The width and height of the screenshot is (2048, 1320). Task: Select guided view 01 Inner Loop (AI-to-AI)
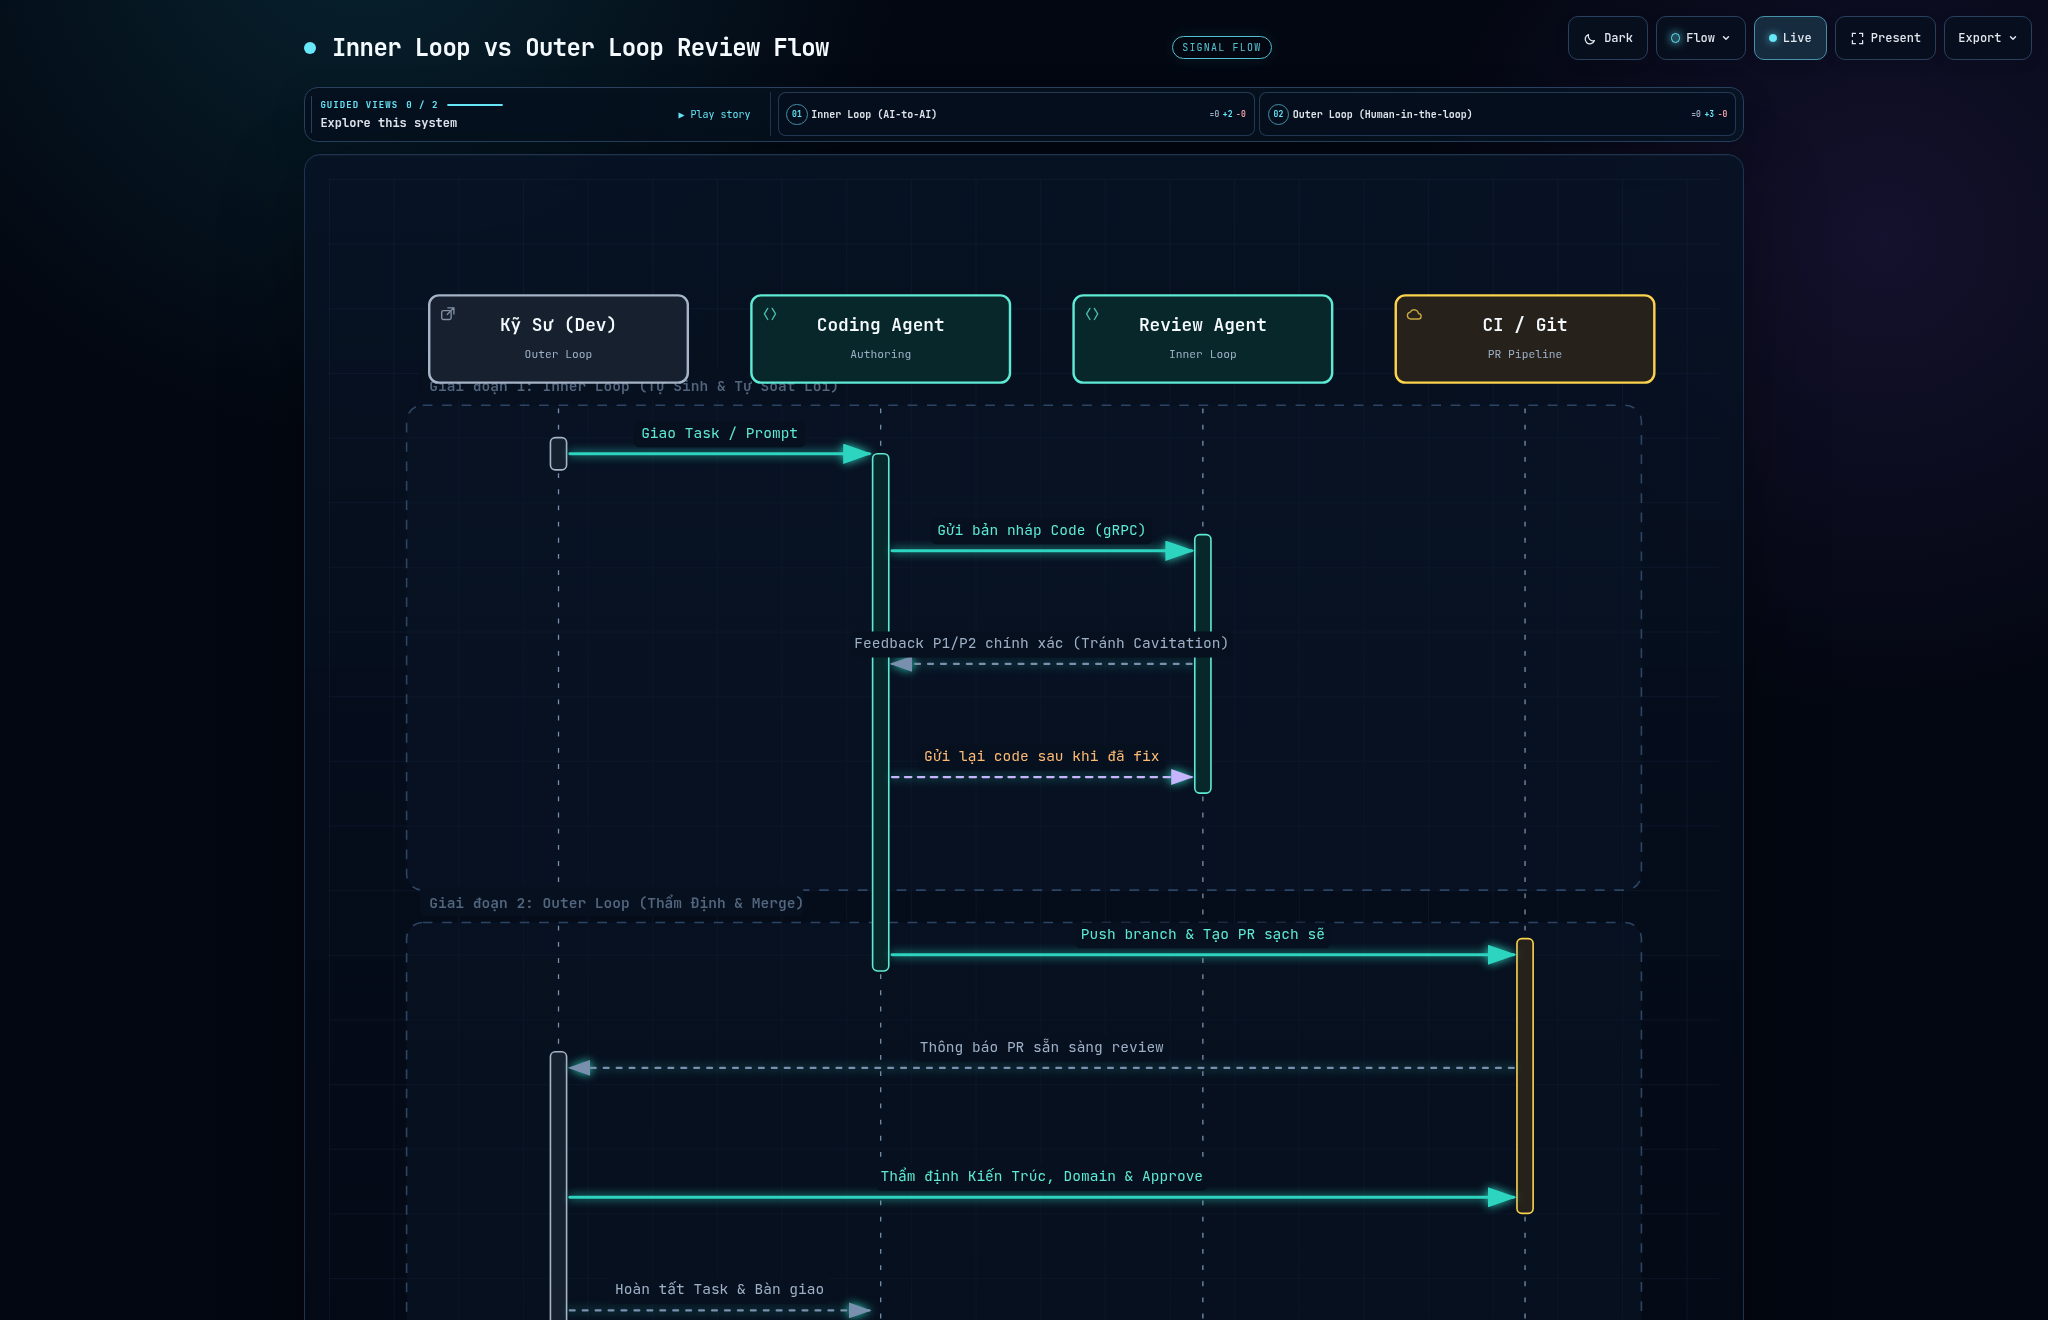pos(1016,114)
